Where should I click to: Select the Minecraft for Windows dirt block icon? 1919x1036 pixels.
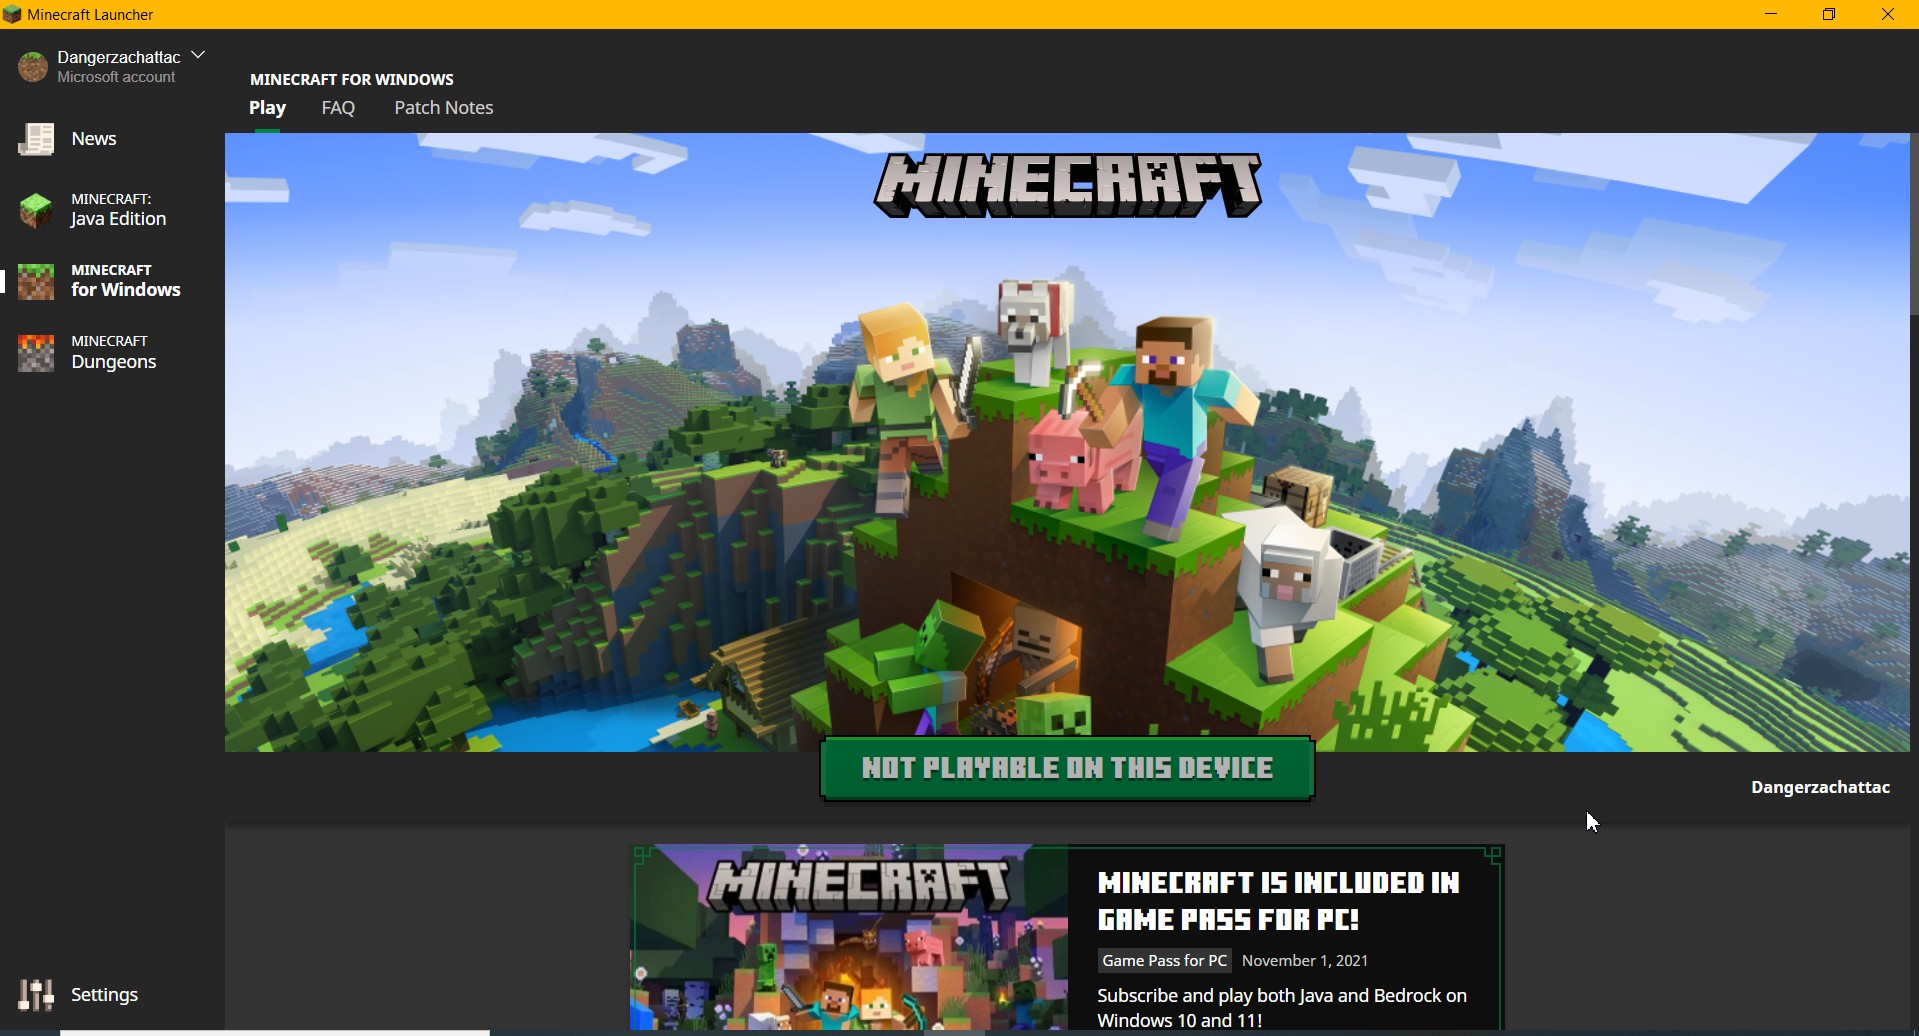pos(36,281)
